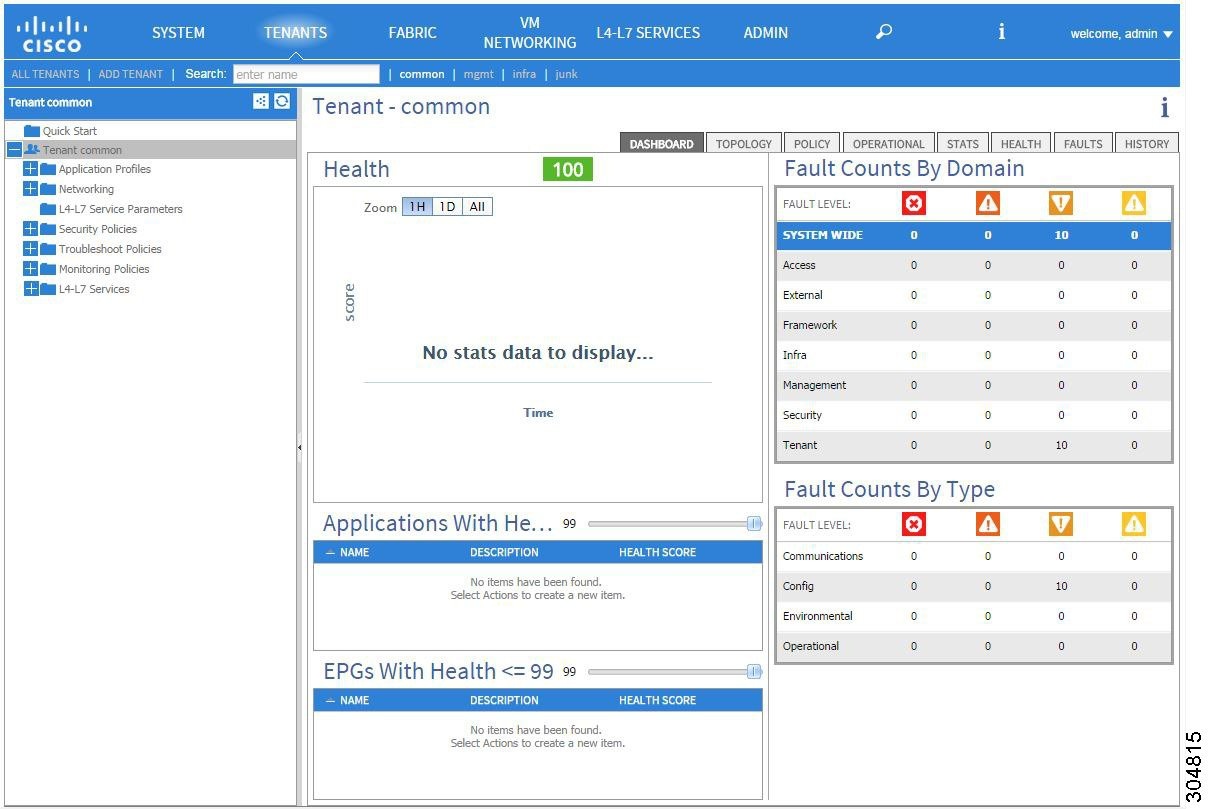
Task: Click minor fault icon in Fault Counts By Domain
Action: click(x=1061, y=203)
